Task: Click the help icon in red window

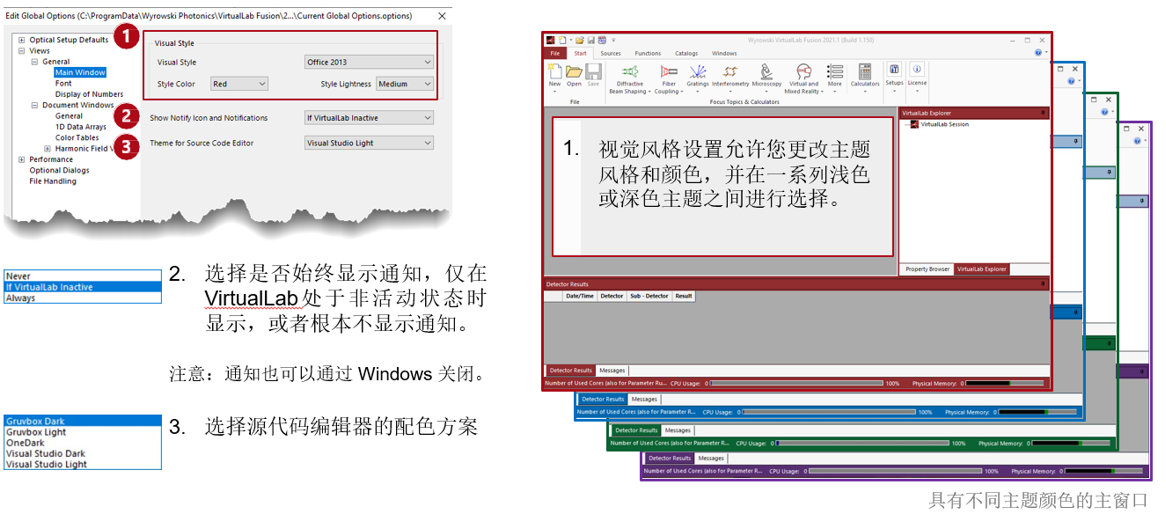Action: [1039, 53]
